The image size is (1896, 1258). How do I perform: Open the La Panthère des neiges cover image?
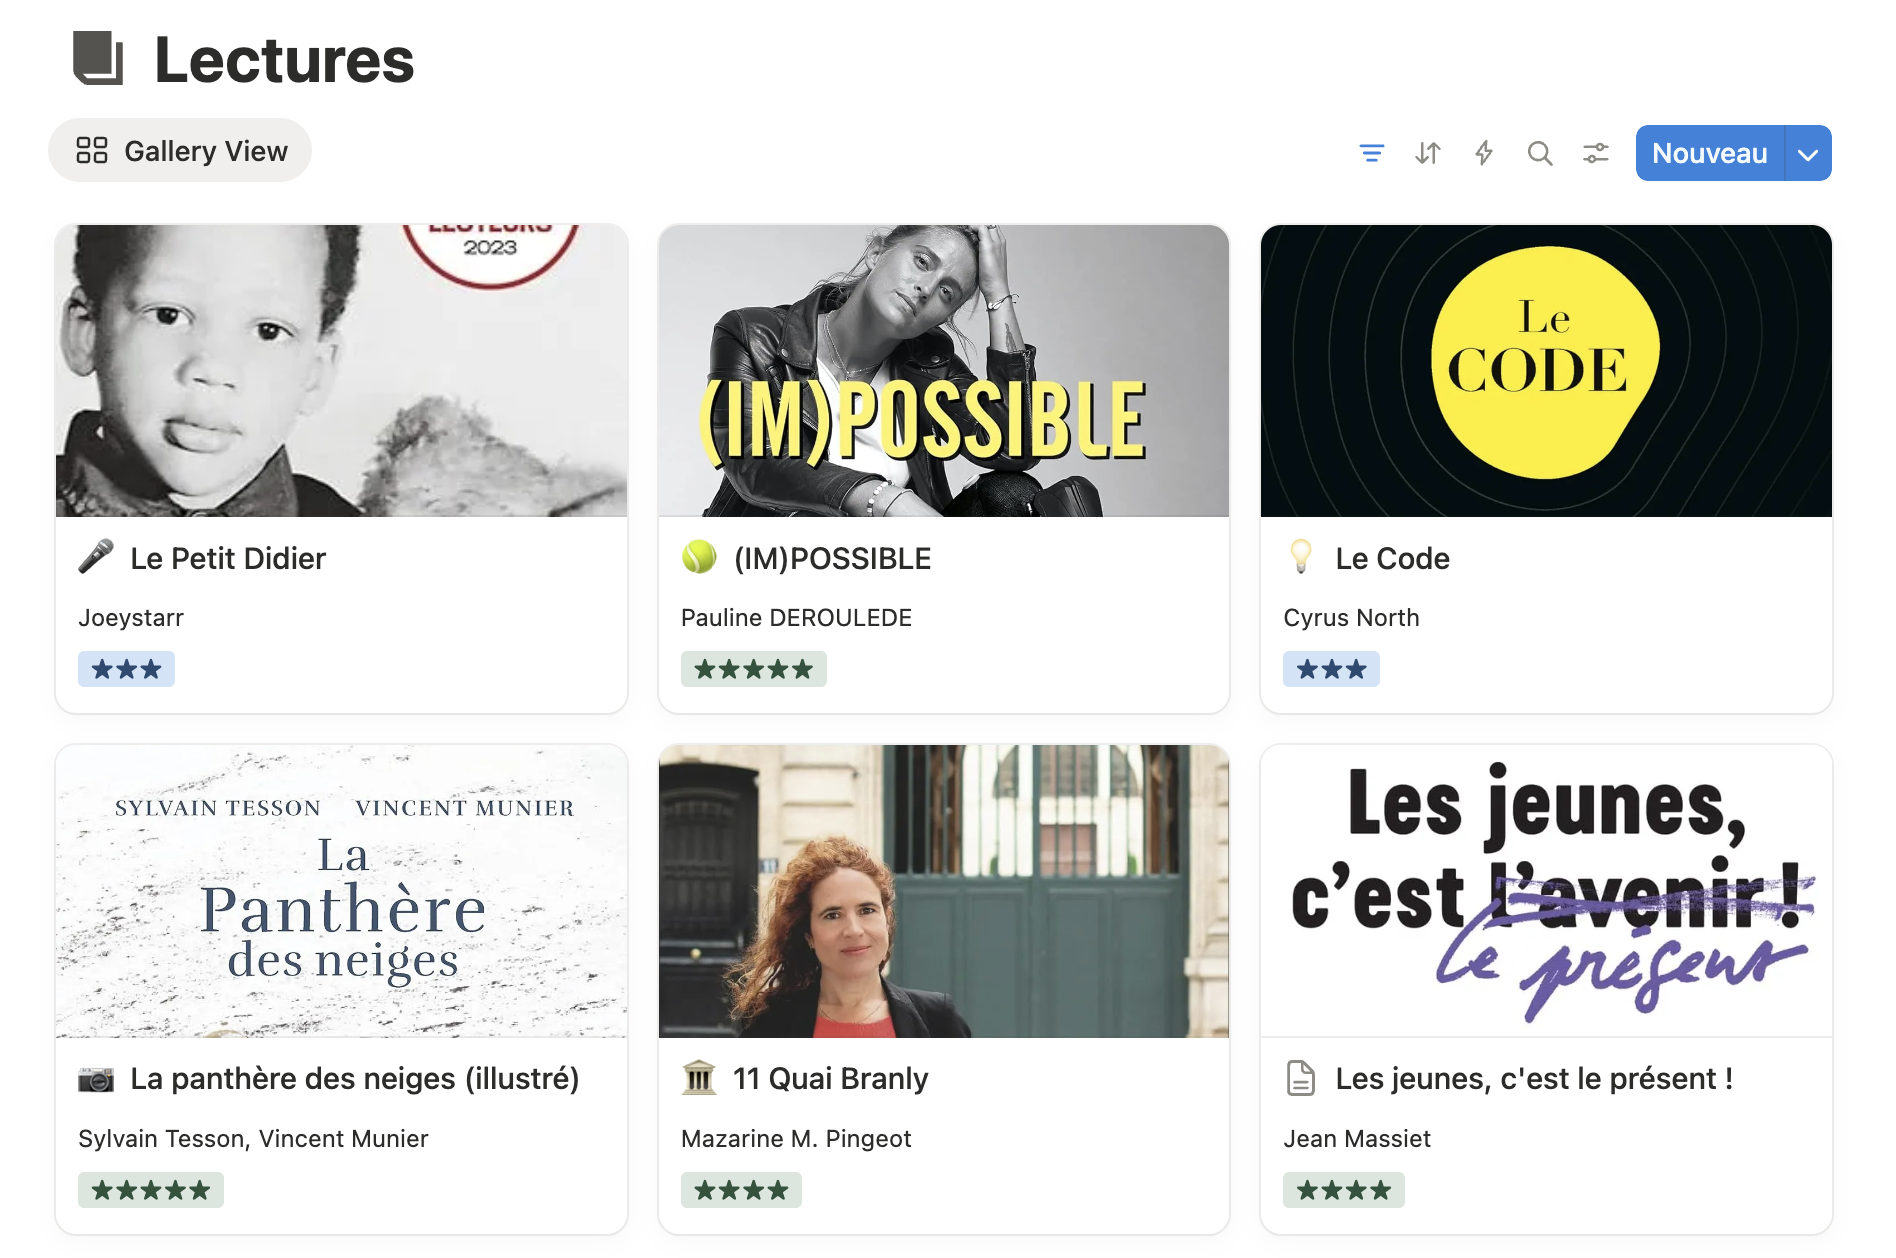click(x=341, y=891)
